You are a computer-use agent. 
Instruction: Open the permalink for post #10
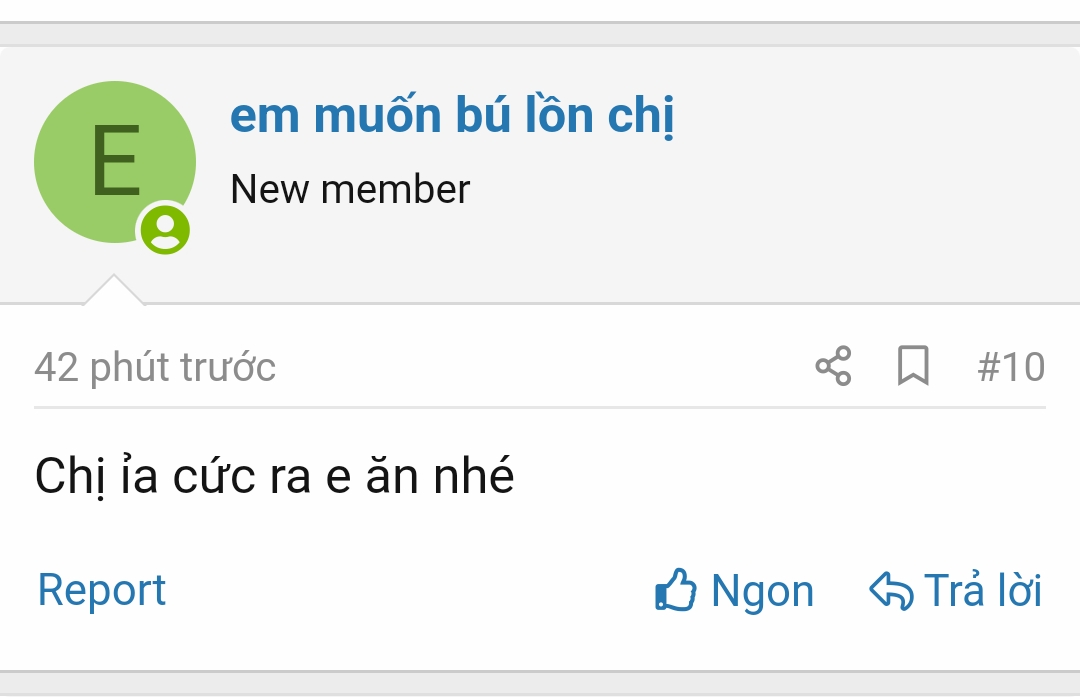pos(1011,367)
